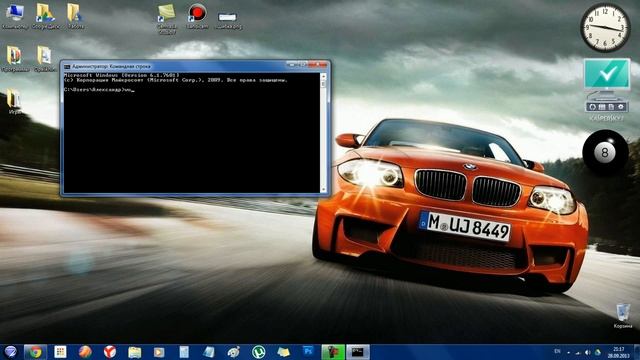Open Windows Explorer from the taskbar

[x=134, y=352]
